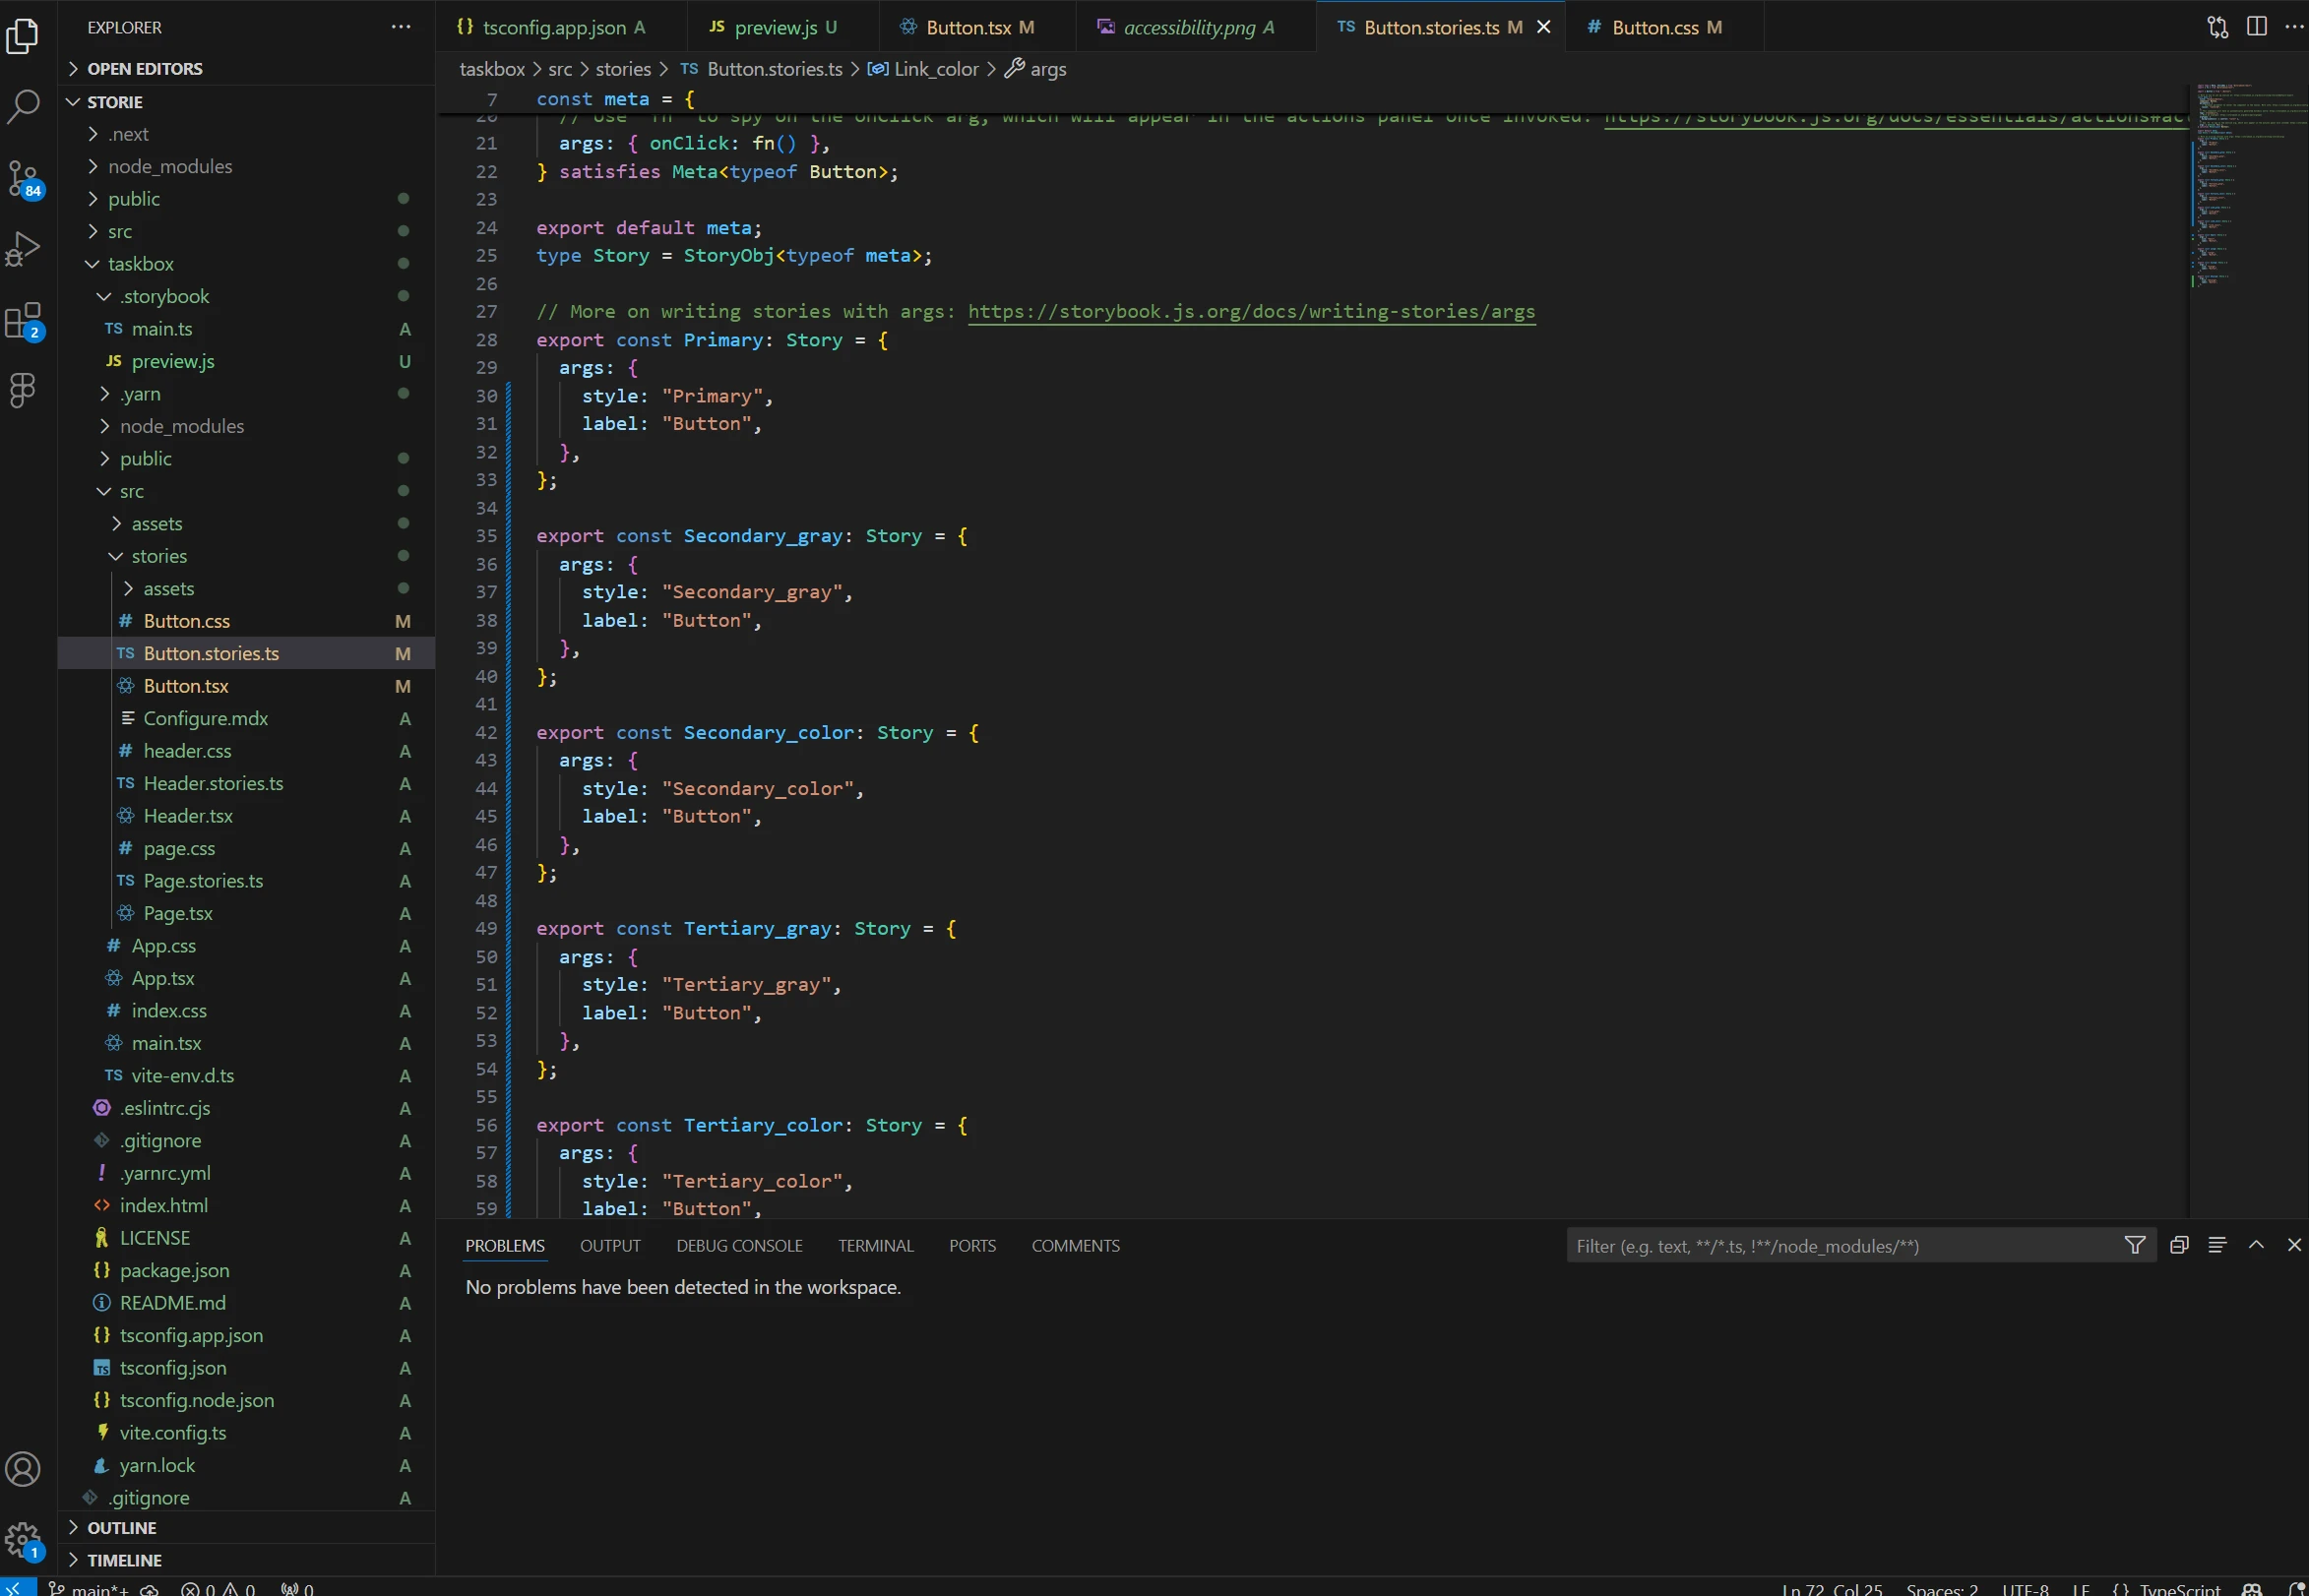Collapse all problems in the panel
The height and width of the screenshot is (1596, 2309).
pyautogui.click(x=2179, y=1245)
